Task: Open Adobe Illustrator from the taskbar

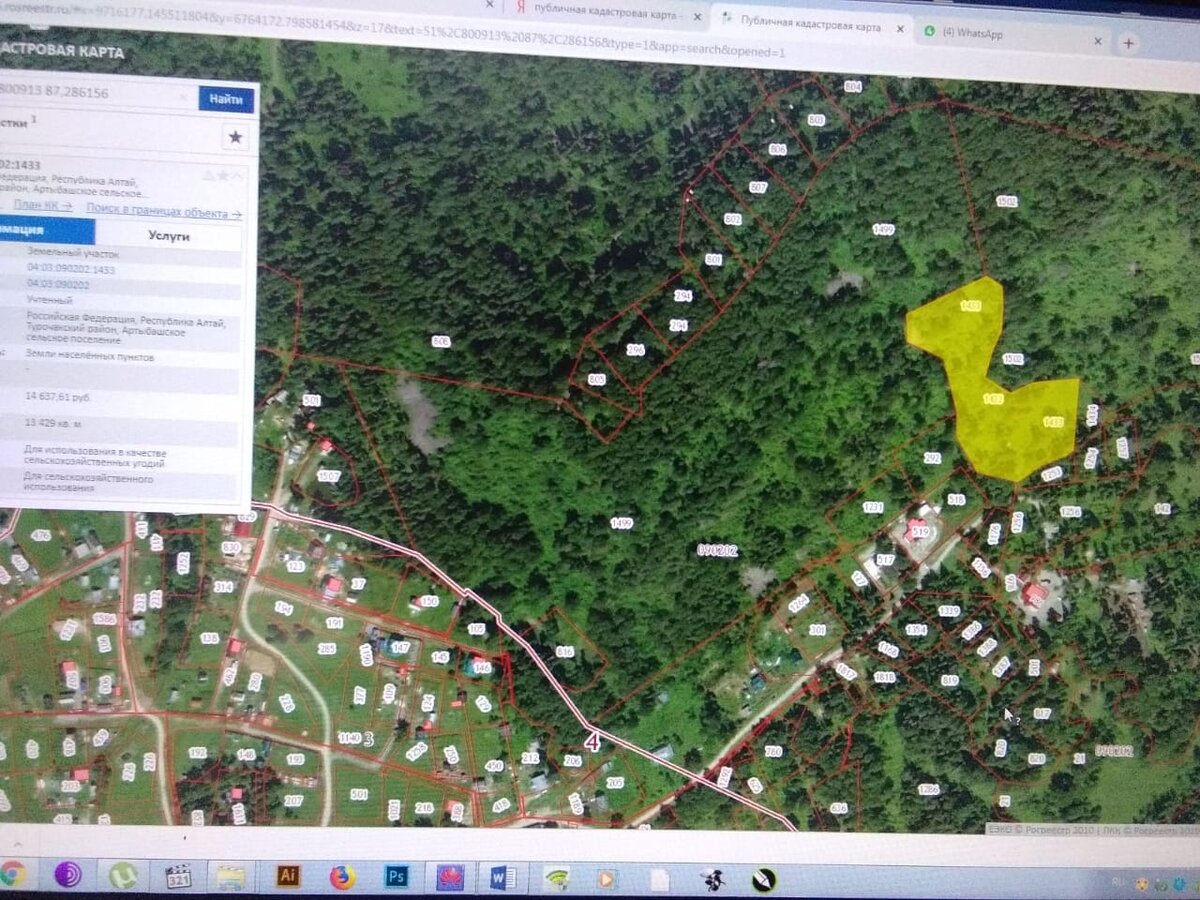Action: tap(288, 877)
